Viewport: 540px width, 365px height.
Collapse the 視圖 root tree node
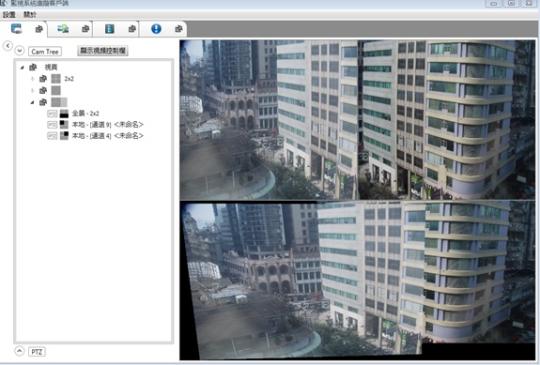tap(22, 67)
